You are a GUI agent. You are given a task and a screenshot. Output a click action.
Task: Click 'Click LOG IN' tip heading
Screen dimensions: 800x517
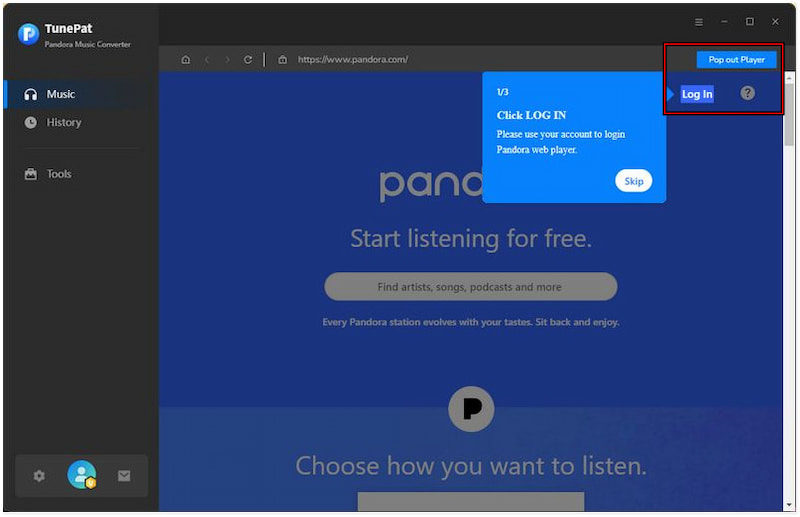coord(531,115)
